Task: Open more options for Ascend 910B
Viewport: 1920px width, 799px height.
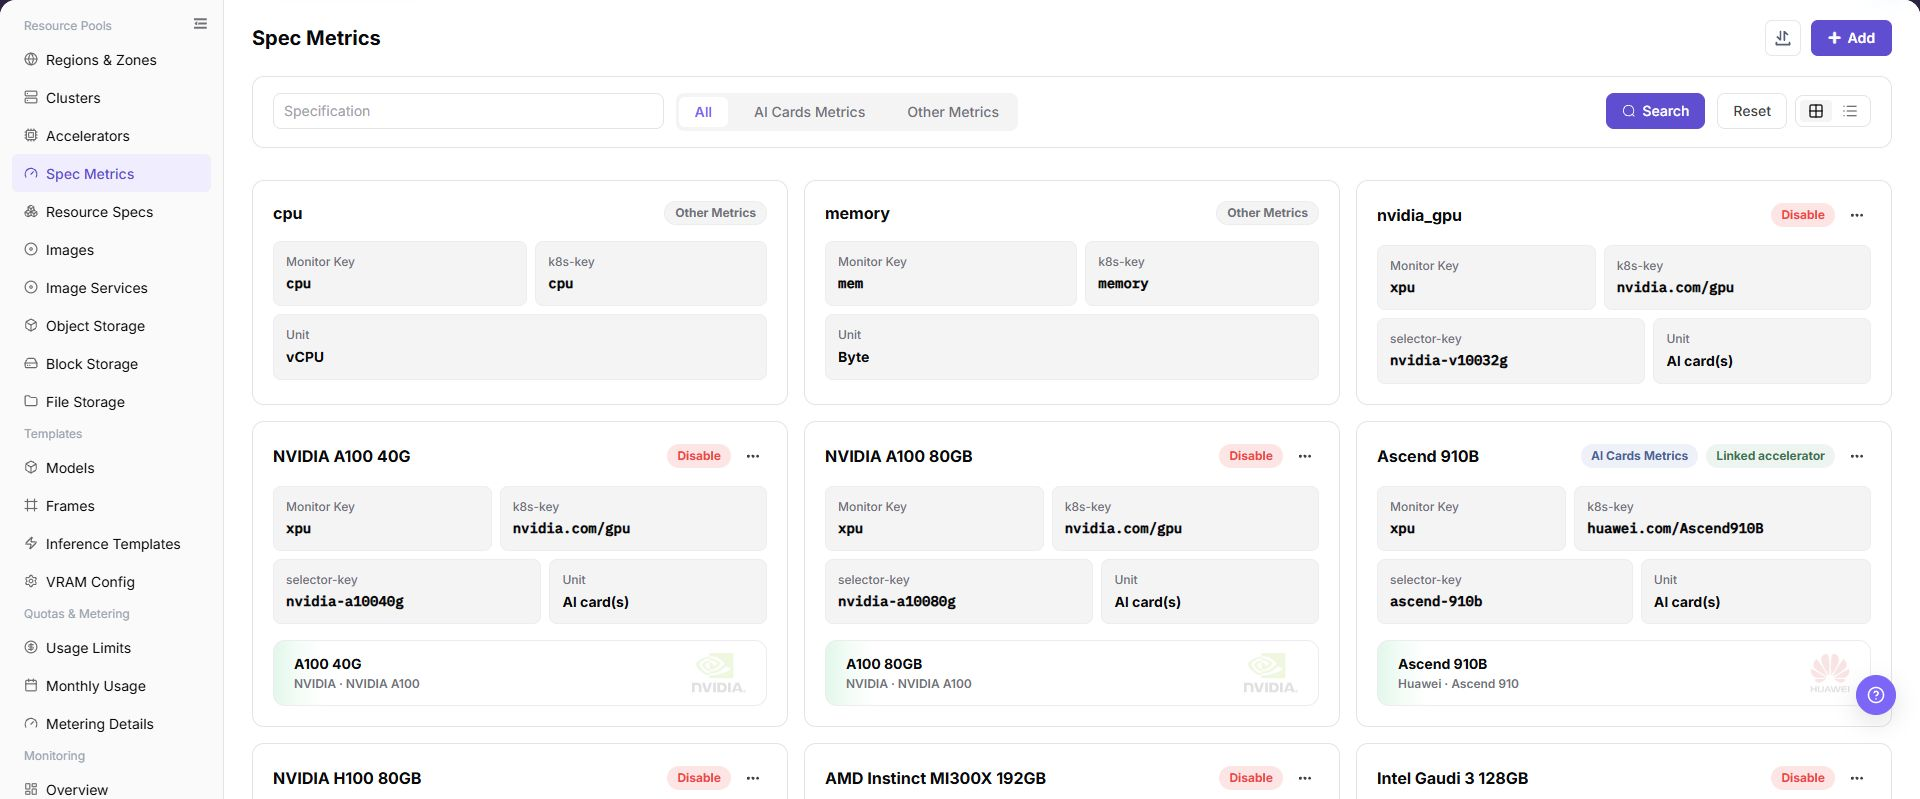Action: (x=1857, y=456)
